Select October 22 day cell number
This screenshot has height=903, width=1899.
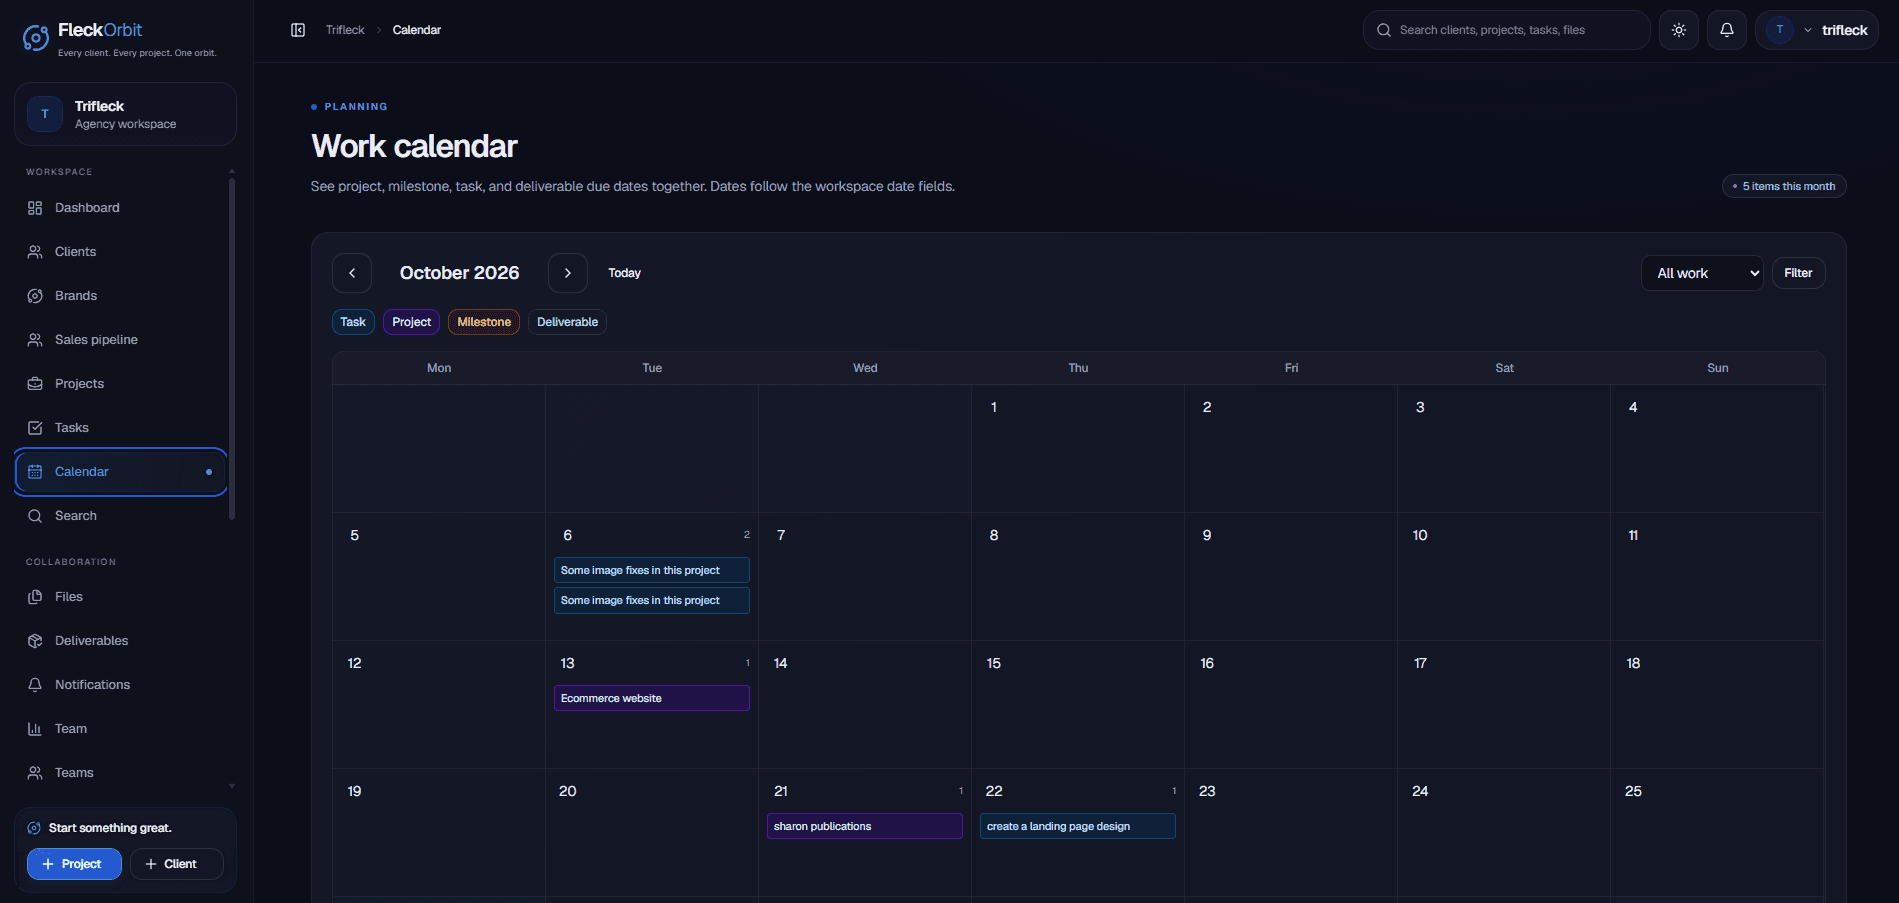click(x=994, y=791)
